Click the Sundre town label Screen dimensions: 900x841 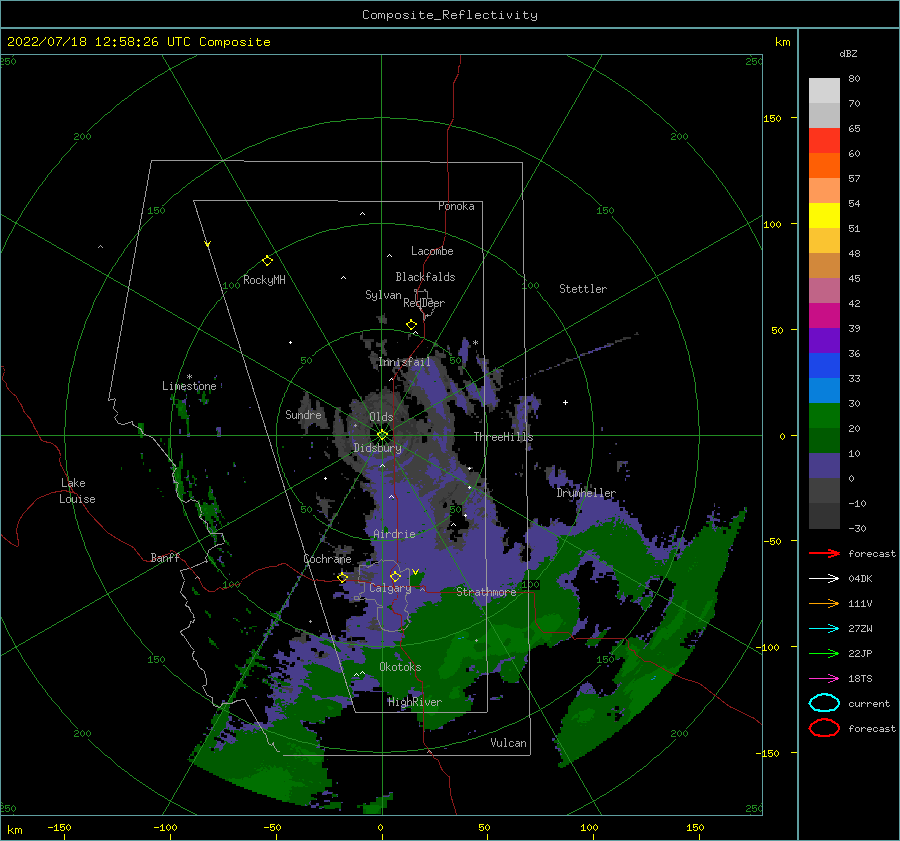(x=303, y=414)
